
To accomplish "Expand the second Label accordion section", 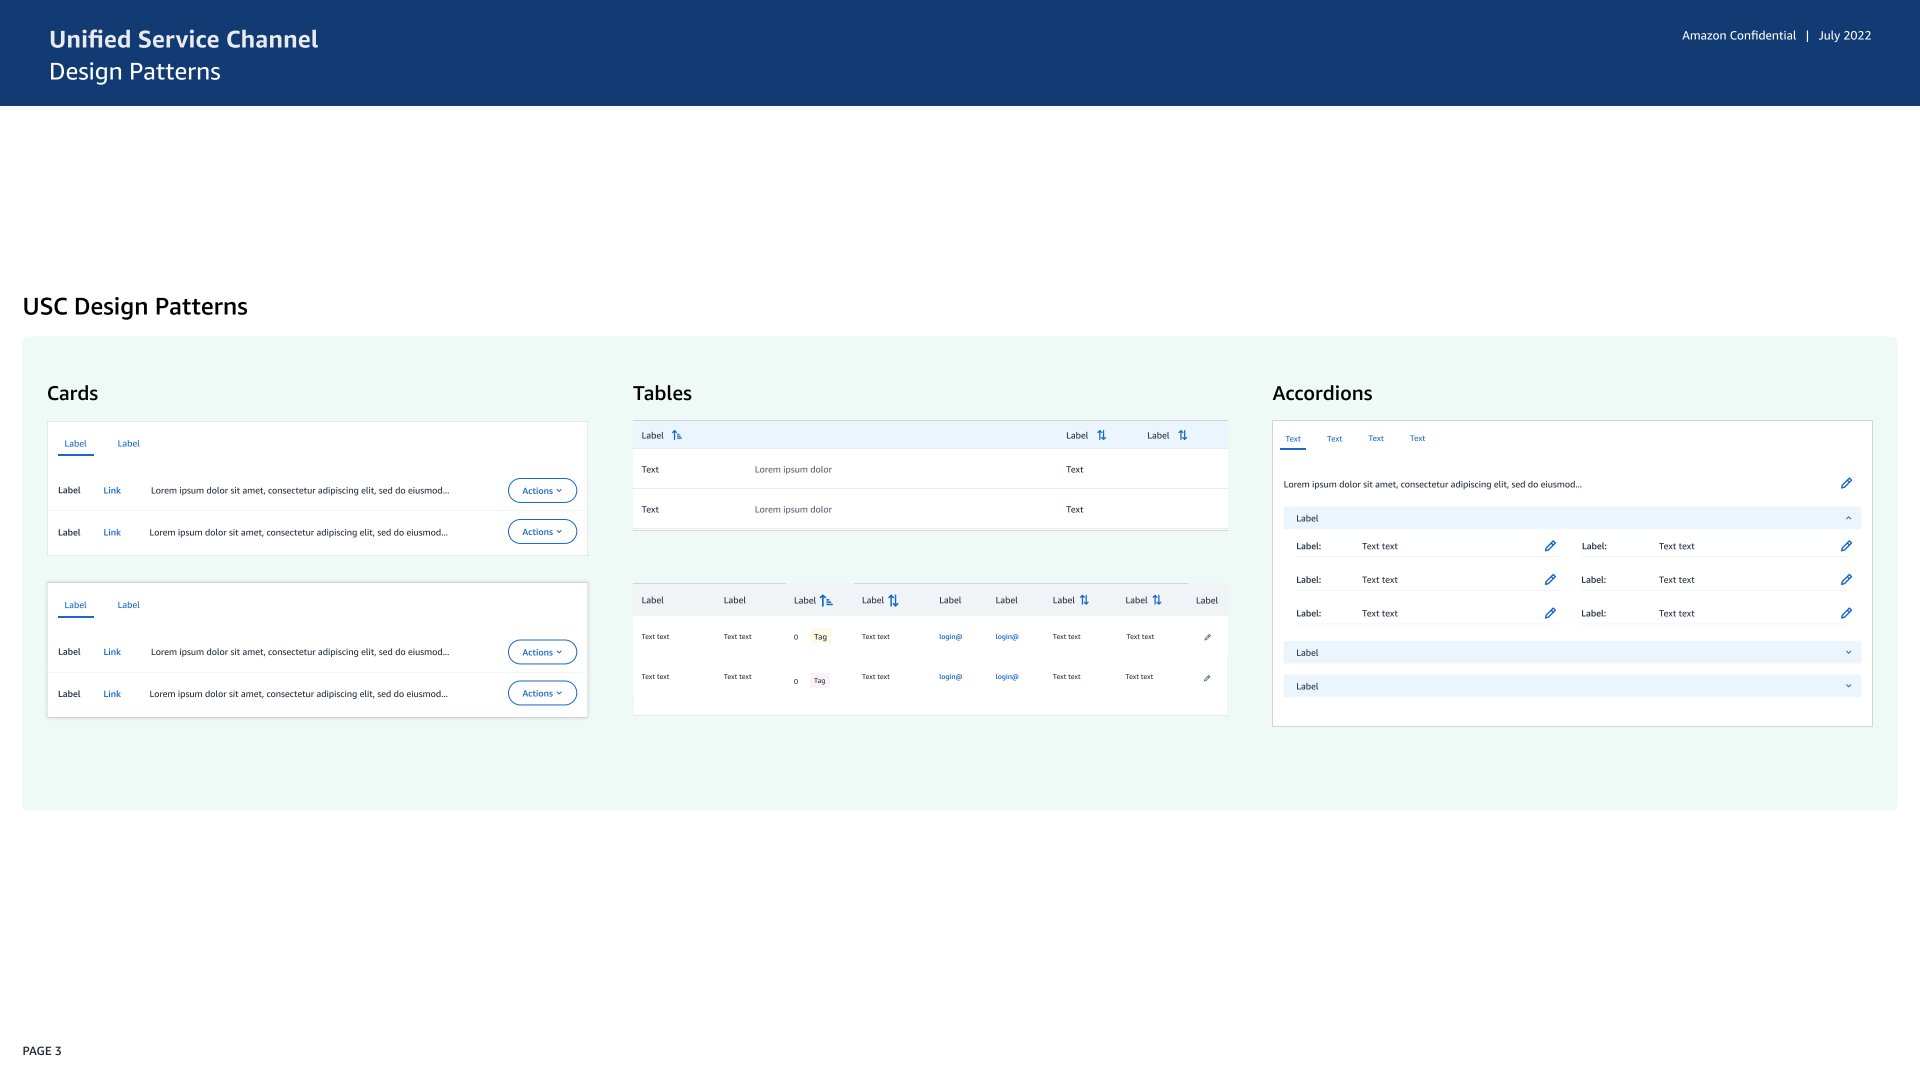I will [1848, 653].
